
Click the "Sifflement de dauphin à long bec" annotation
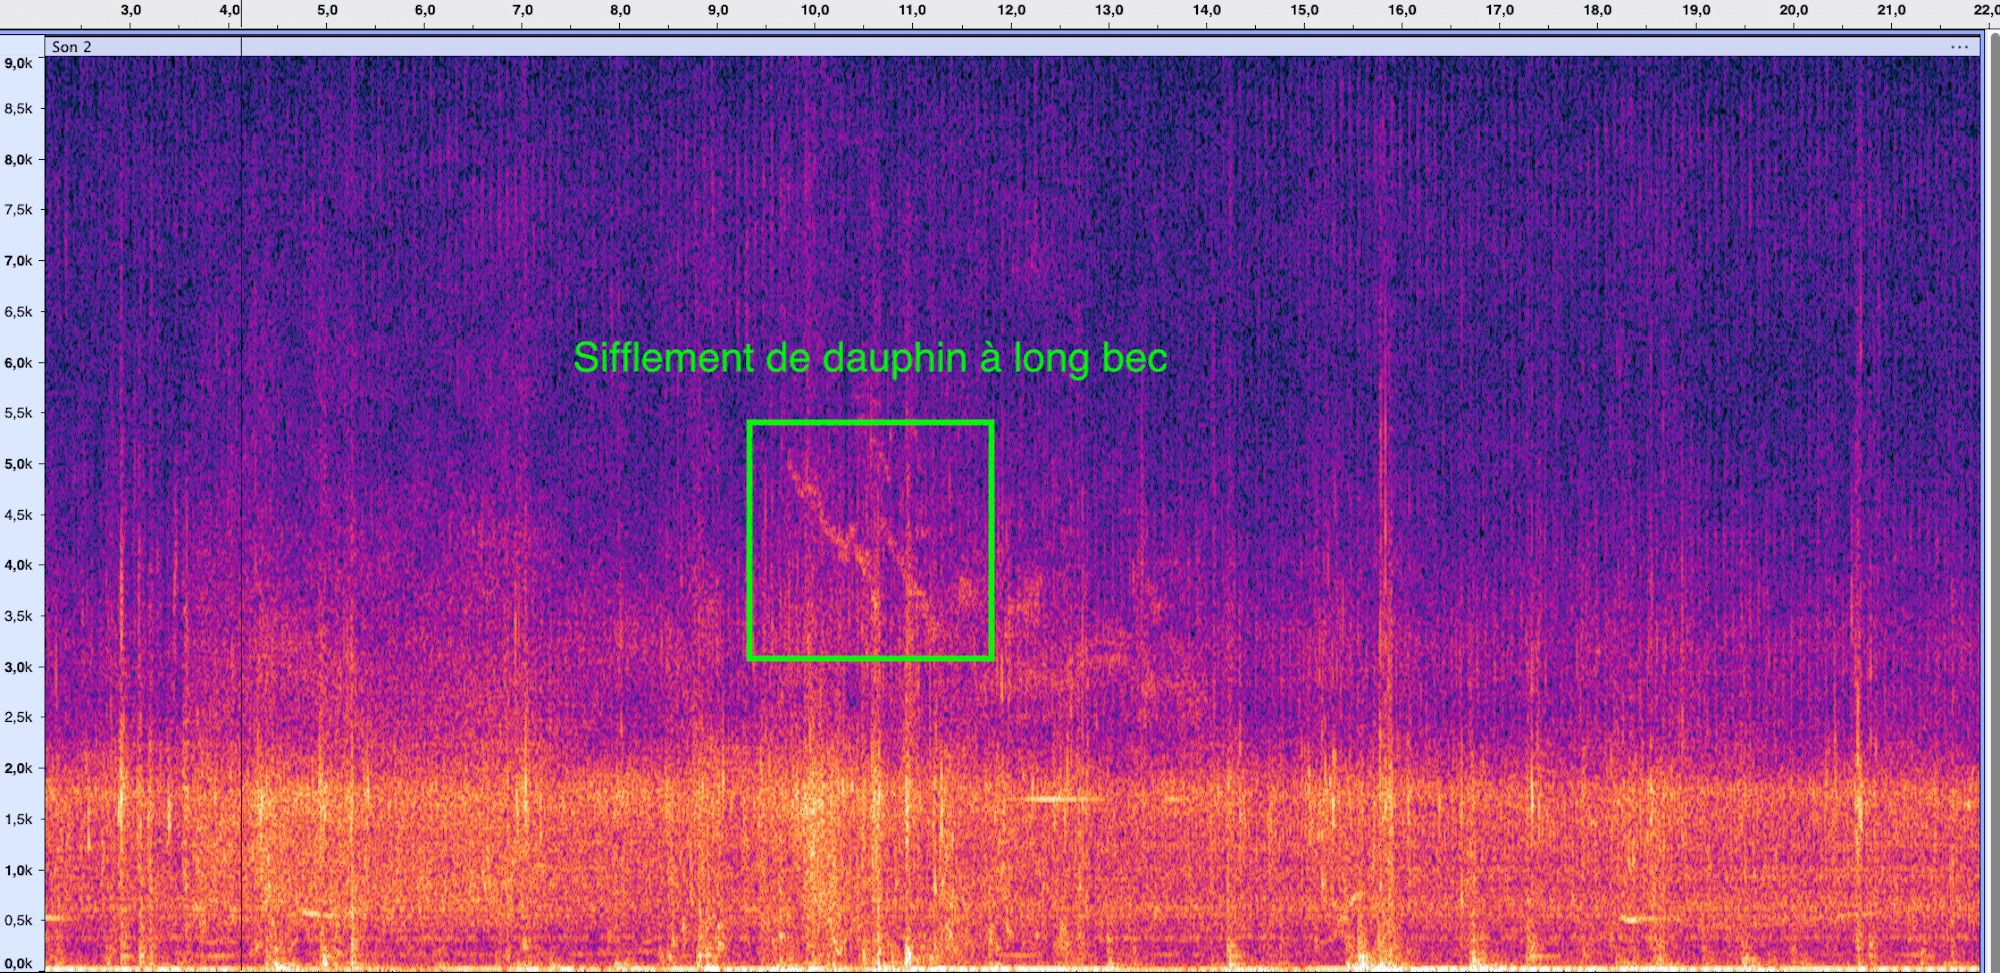[870, 358]
